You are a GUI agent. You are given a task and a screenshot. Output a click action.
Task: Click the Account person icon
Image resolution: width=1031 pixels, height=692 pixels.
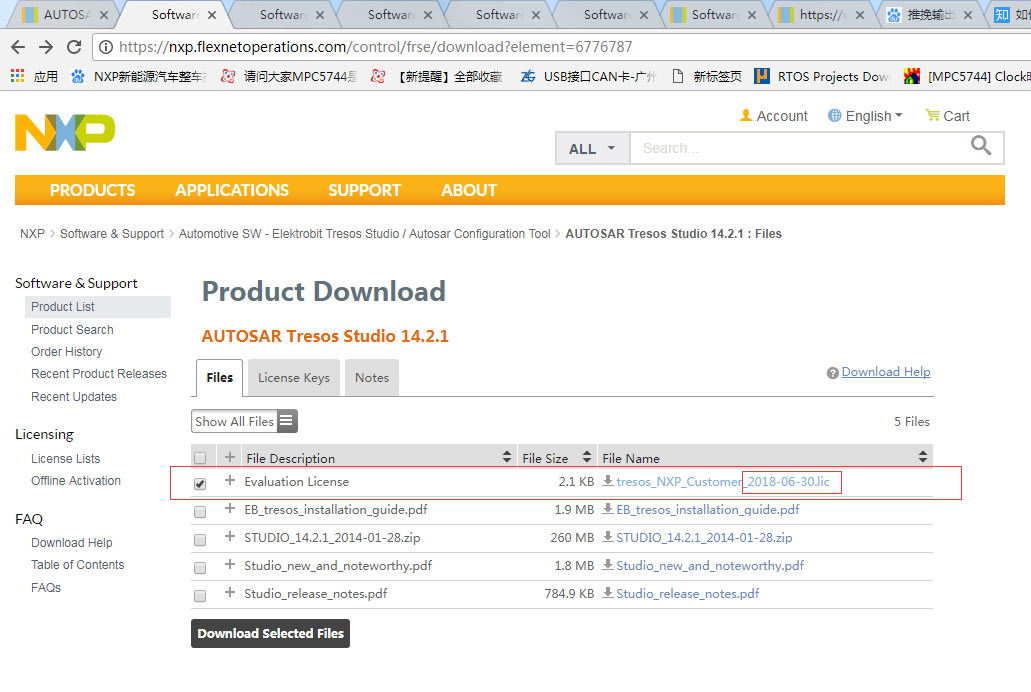746,115
